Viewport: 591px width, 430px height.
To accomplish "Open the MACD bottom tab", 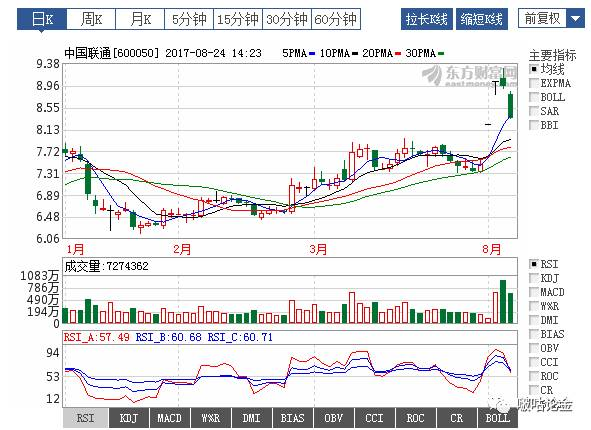I will click(170, 418).
